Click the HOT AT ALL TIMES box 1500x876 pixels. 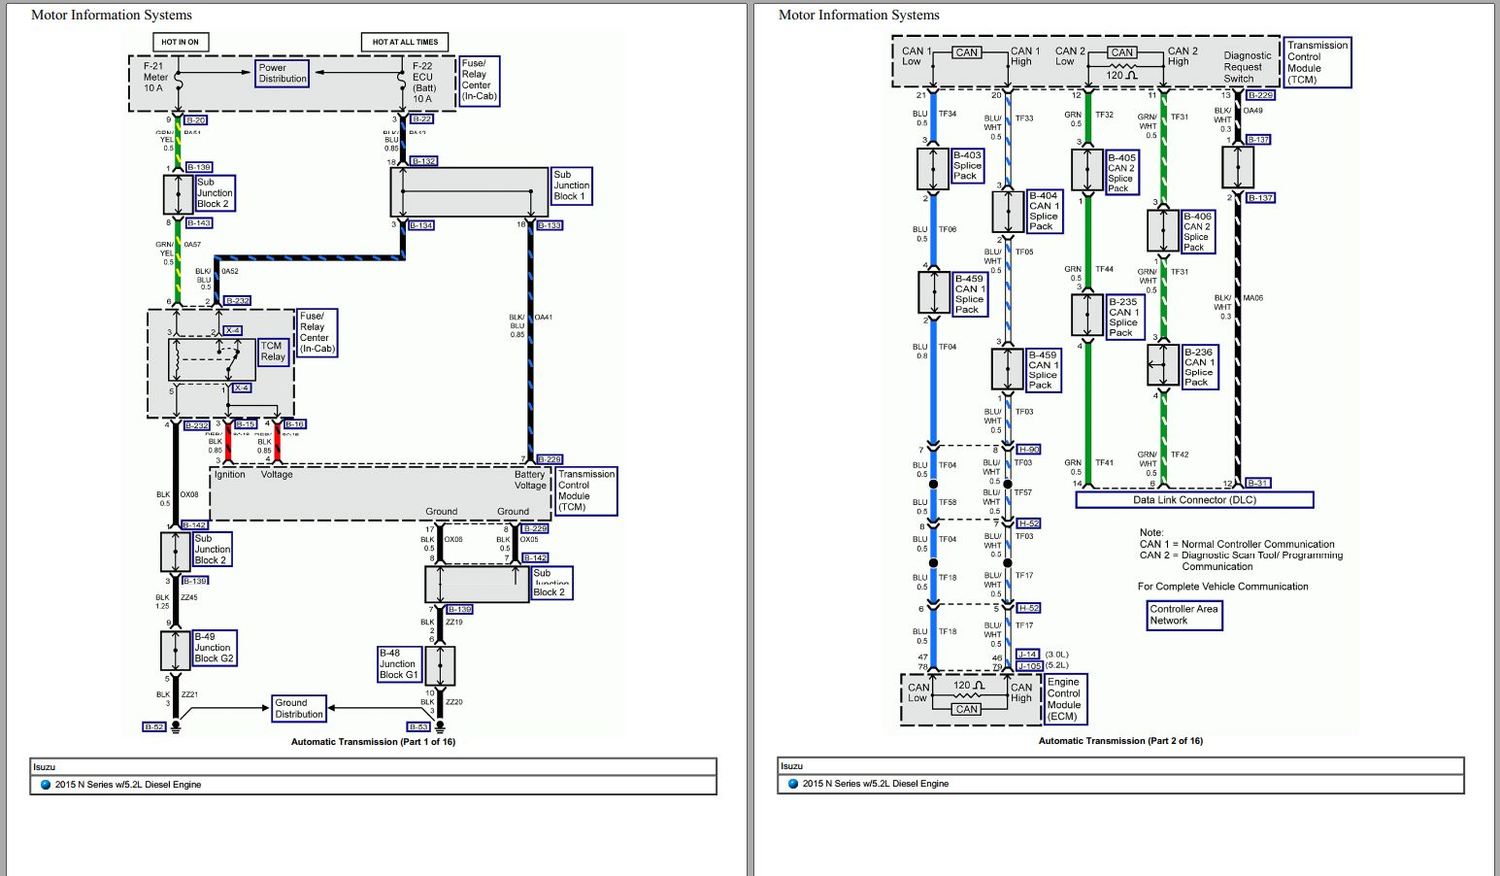pyautogui.click(x=405, y=42)
